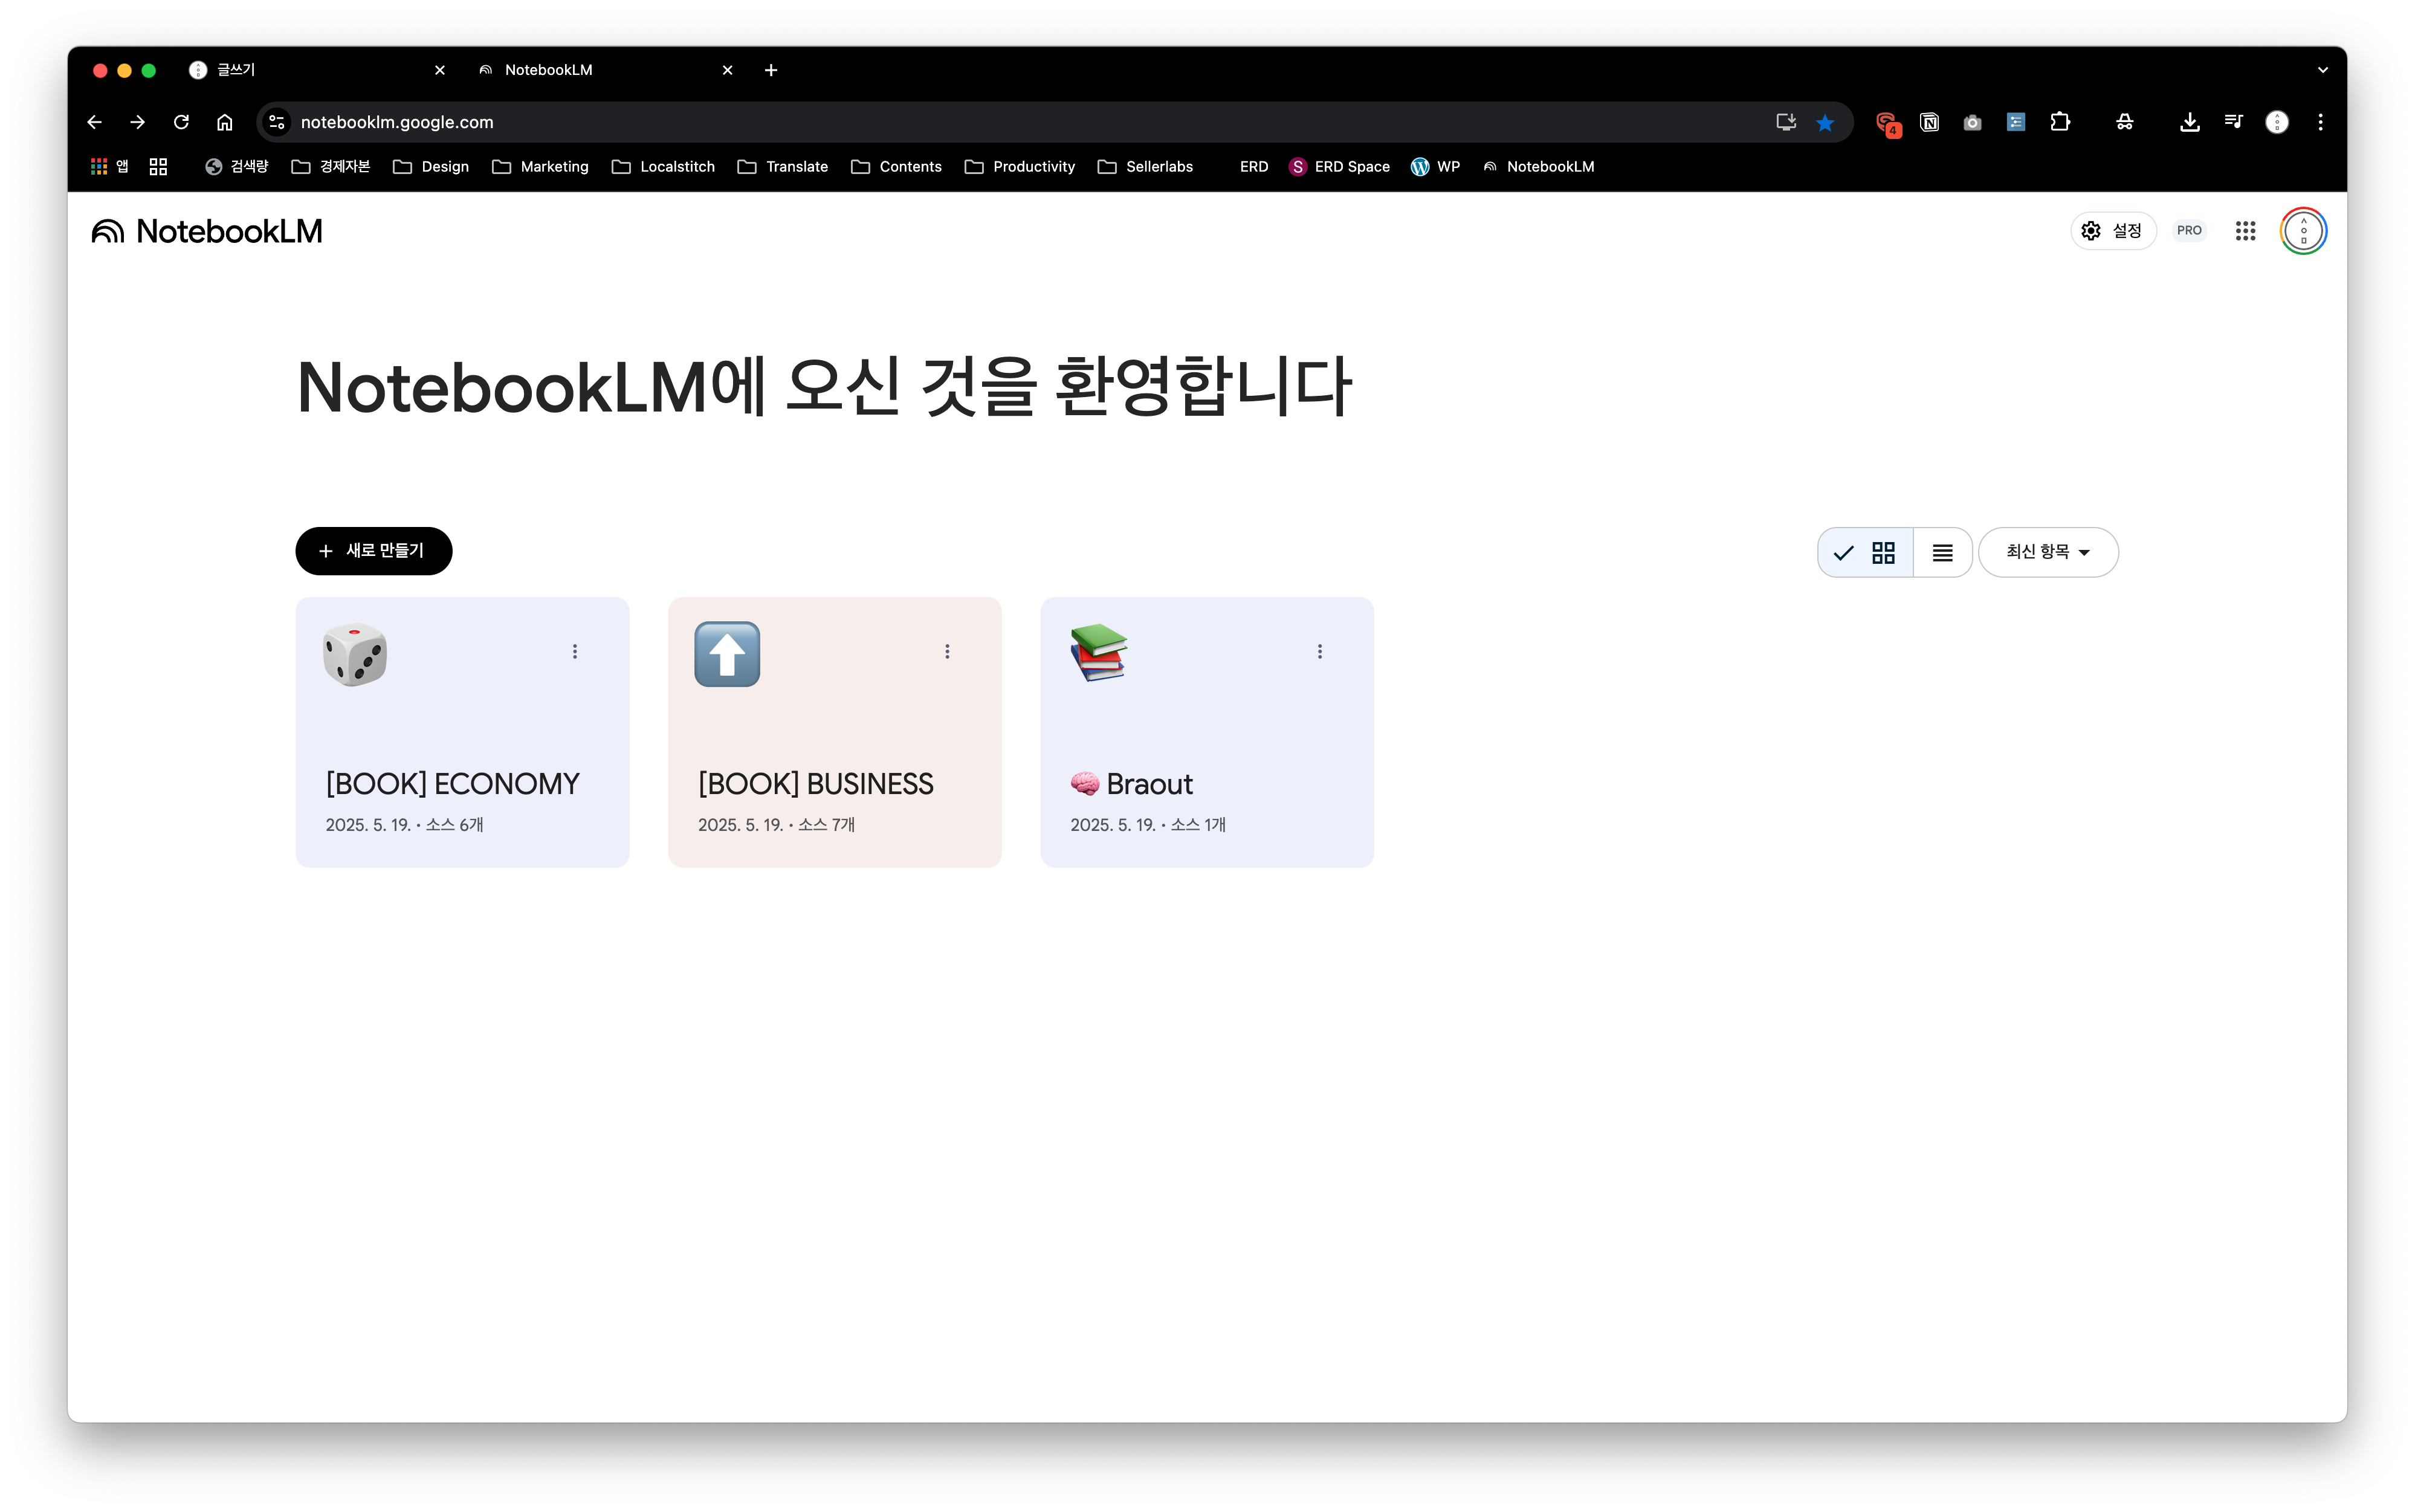Open the 설정 settings button

pos(2112,231)
